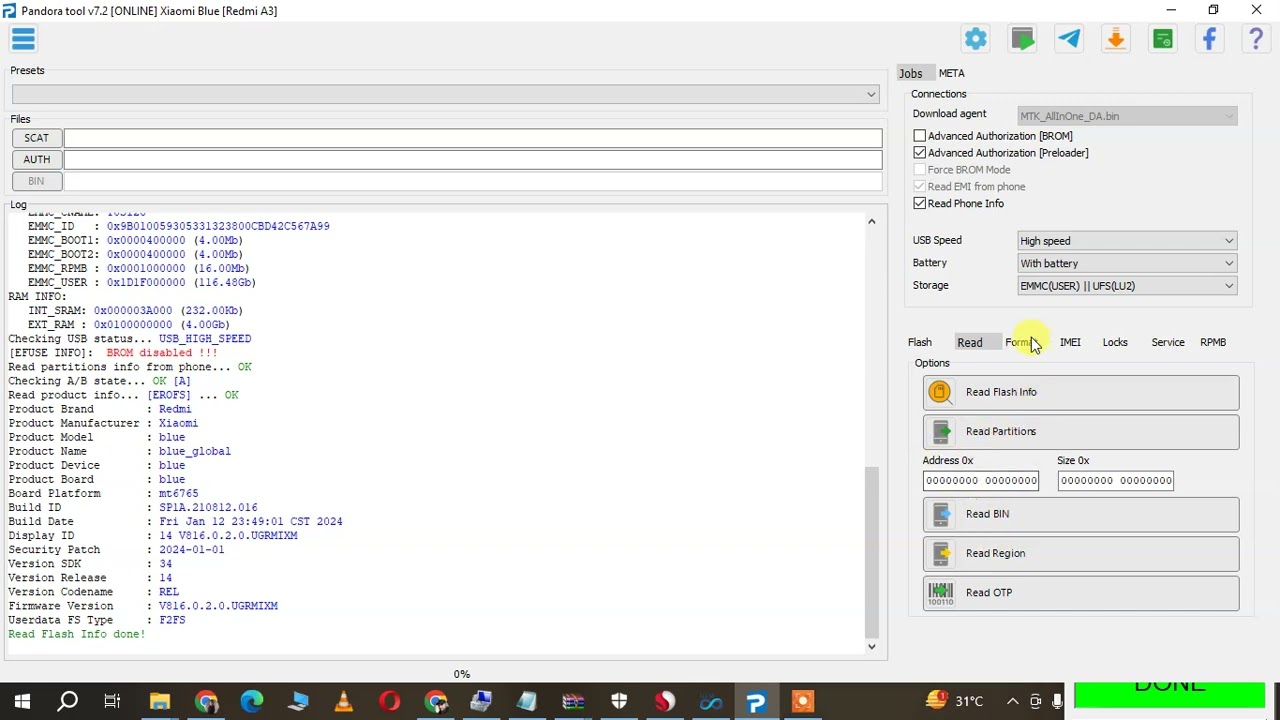
Task: Switch to the Pandora tool taskbar icon
Action: pos(757,701)
